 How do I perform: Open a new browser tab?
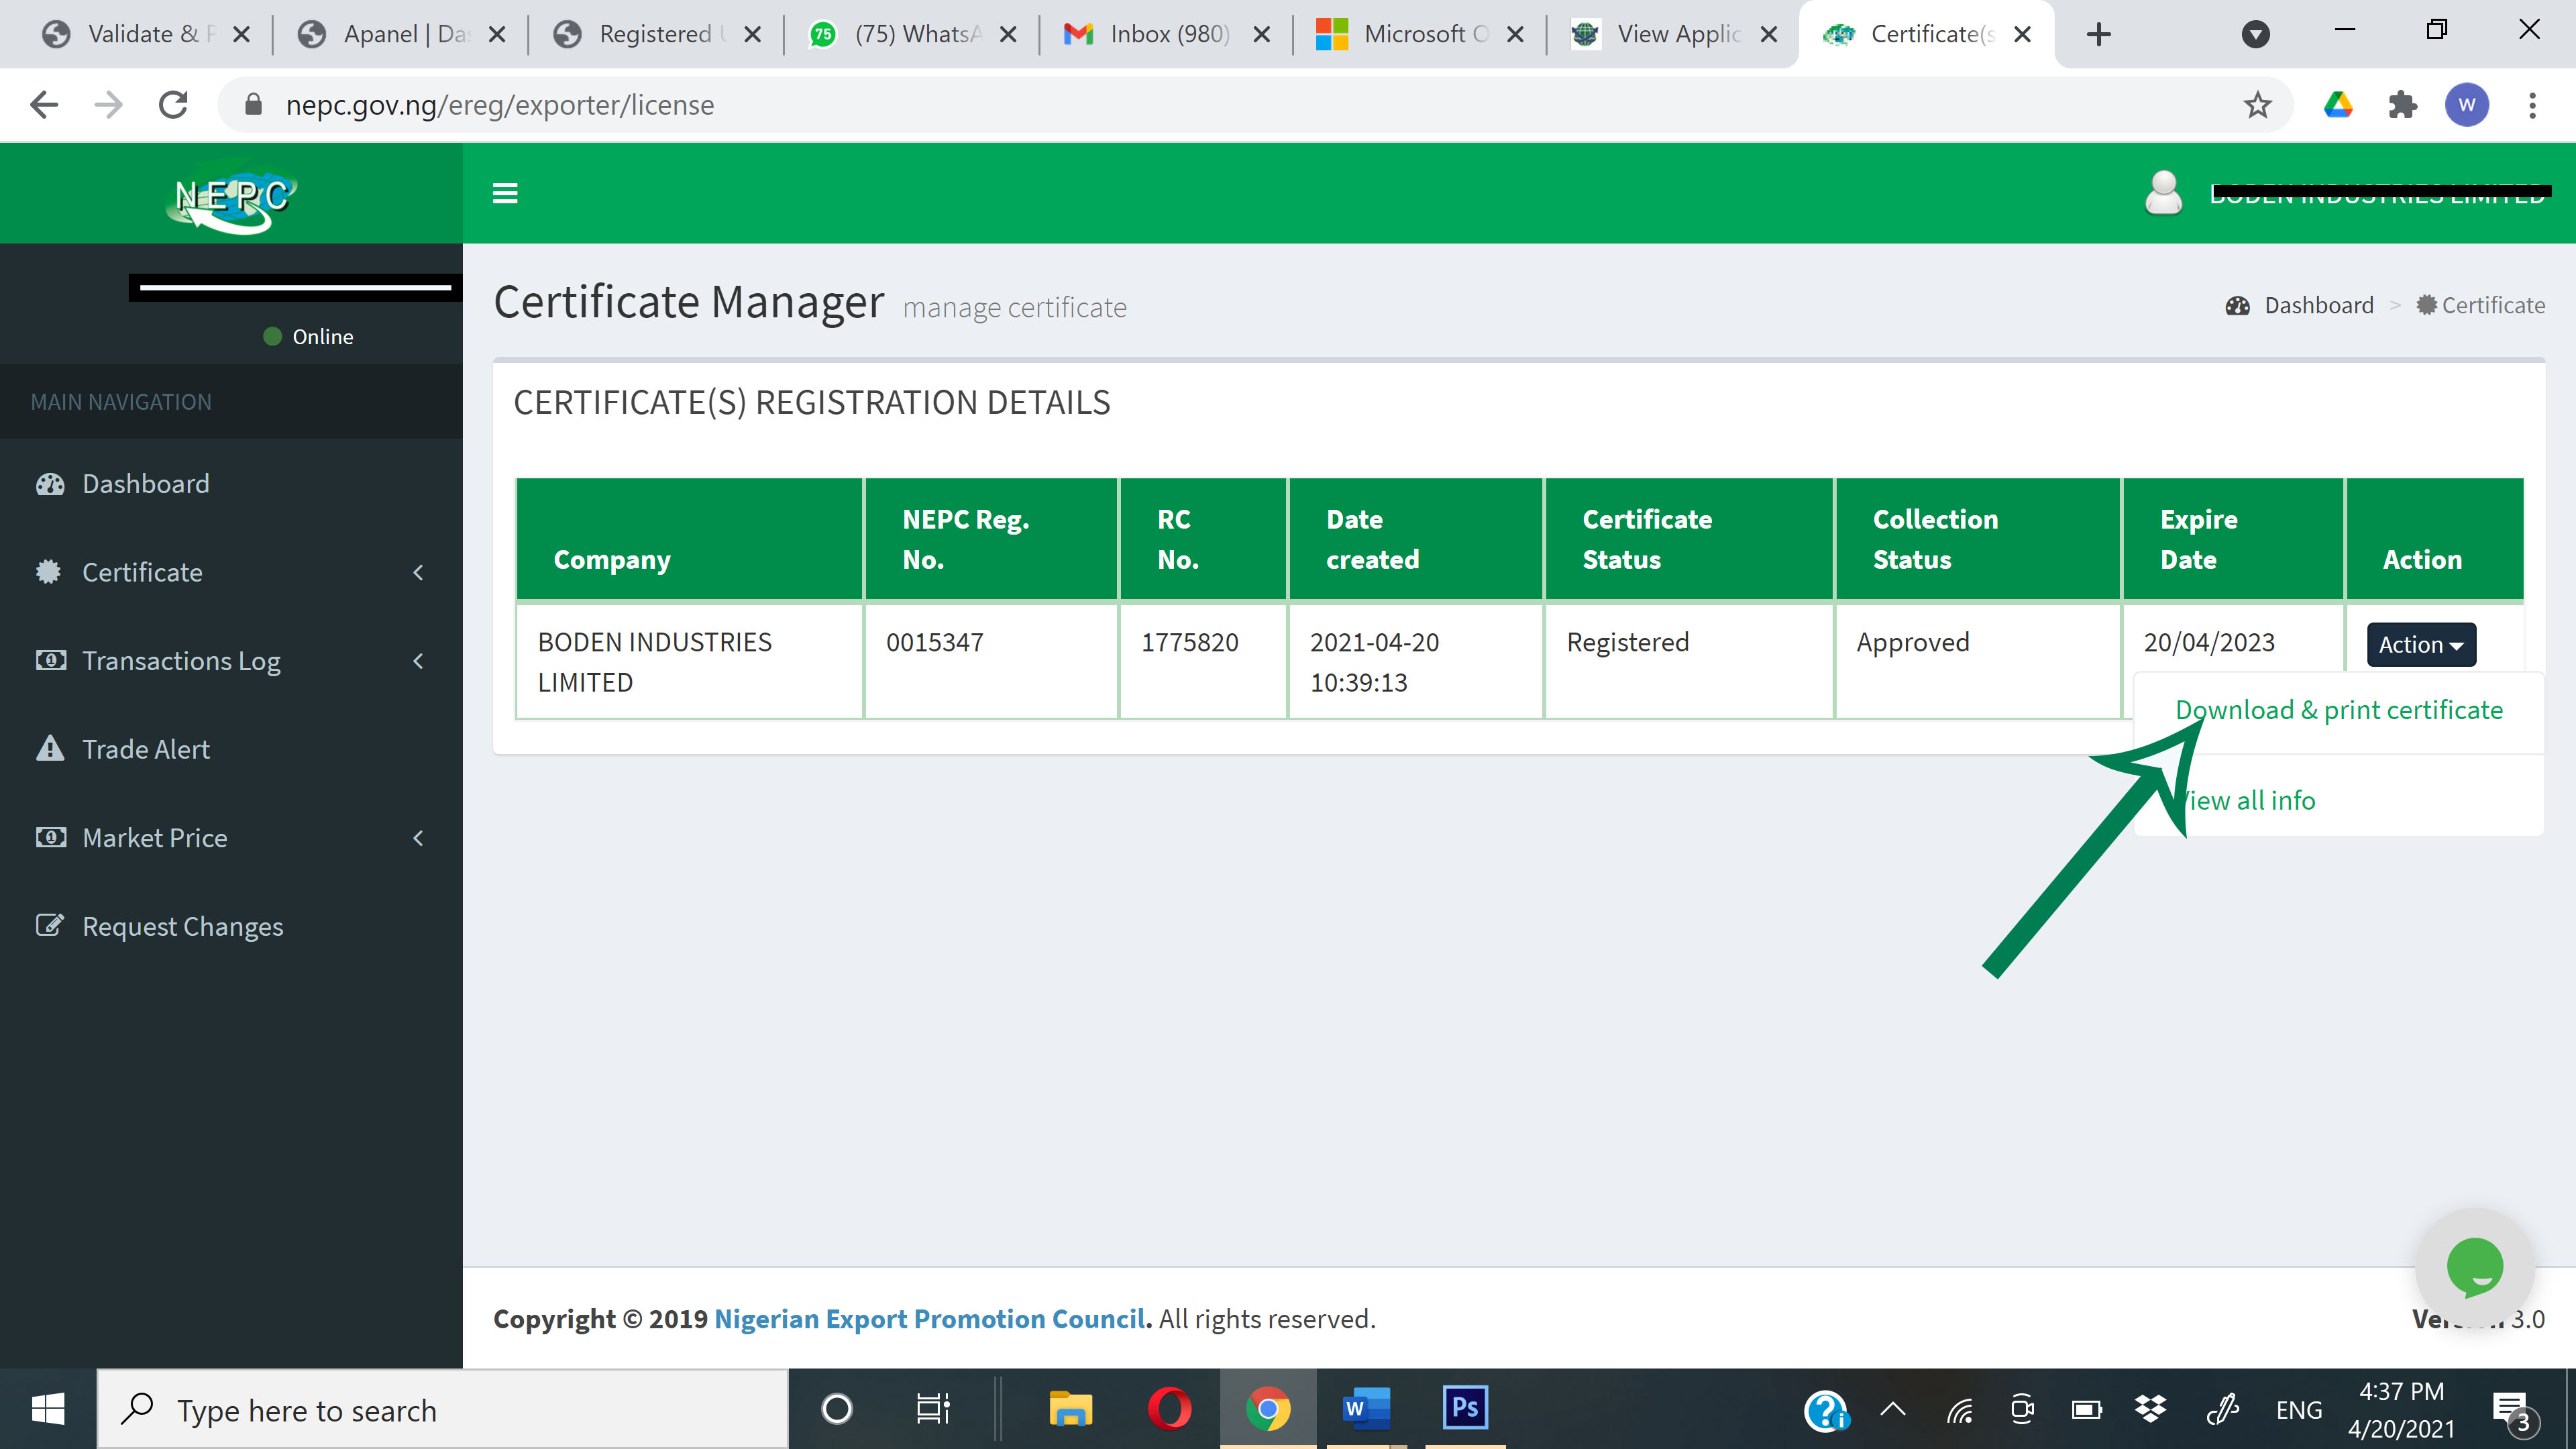click(2099, 34)
